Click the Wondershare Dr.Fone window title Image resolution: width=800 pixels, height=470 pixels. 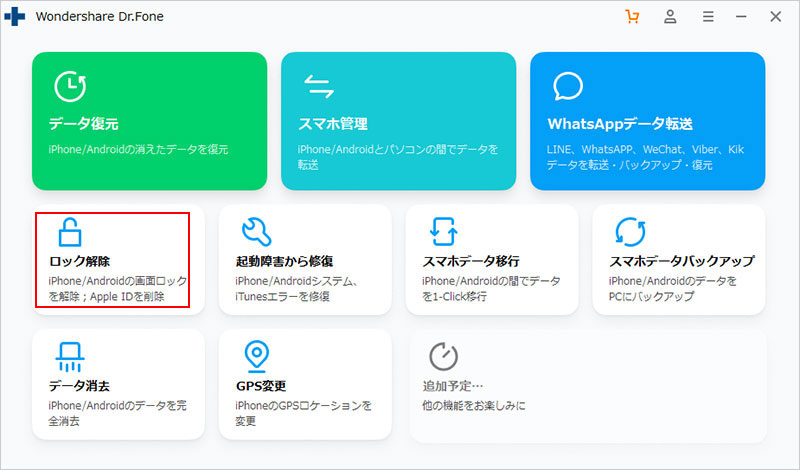point(99,16)
